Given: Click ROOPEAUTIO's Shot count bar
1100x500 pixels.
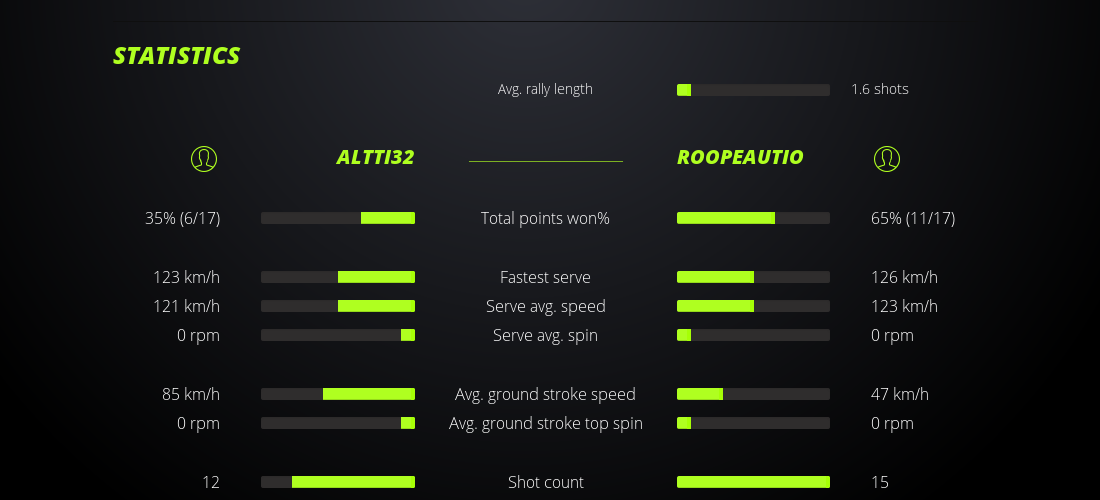Looking at the screenshot, I should 753,482.
